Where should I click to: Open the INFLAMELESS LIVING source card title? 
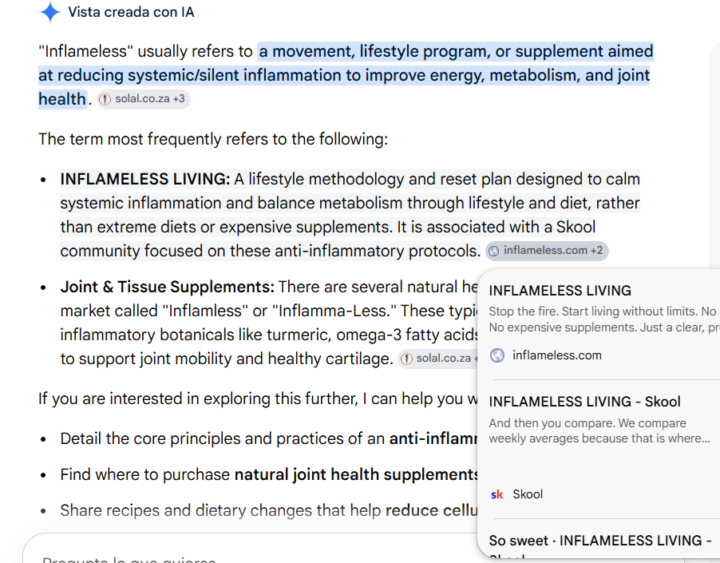tap(560, 291)
